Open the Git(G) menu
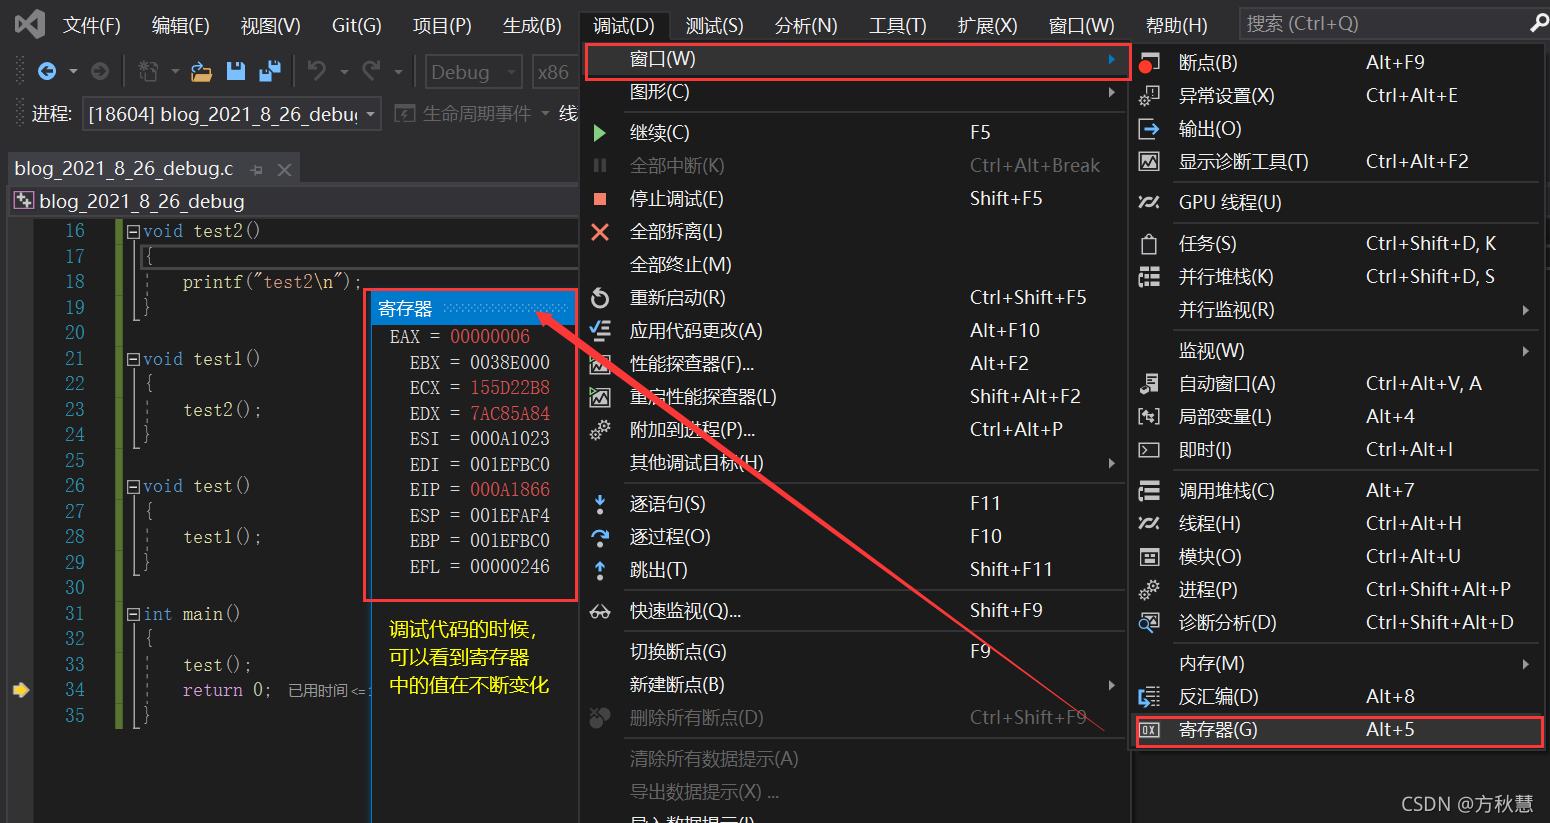The height and width of the screenshot is (823, 1550). click(356, 25)
